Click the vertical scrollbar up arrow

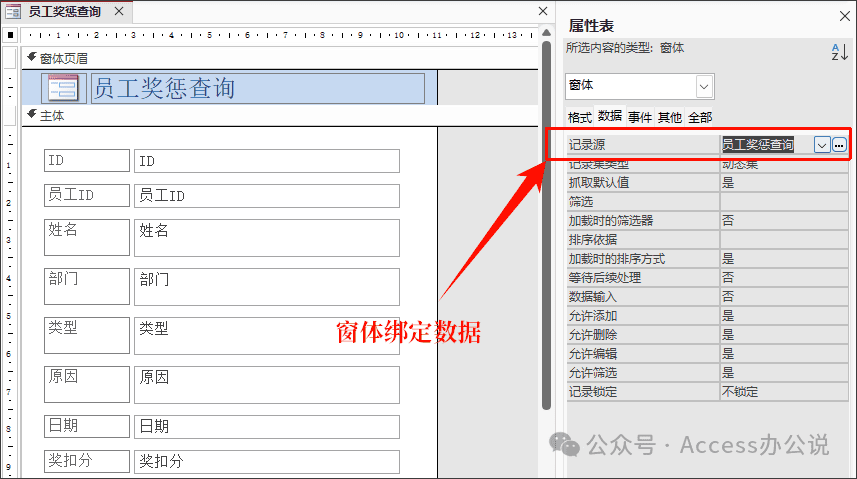[x=546, y=32]
